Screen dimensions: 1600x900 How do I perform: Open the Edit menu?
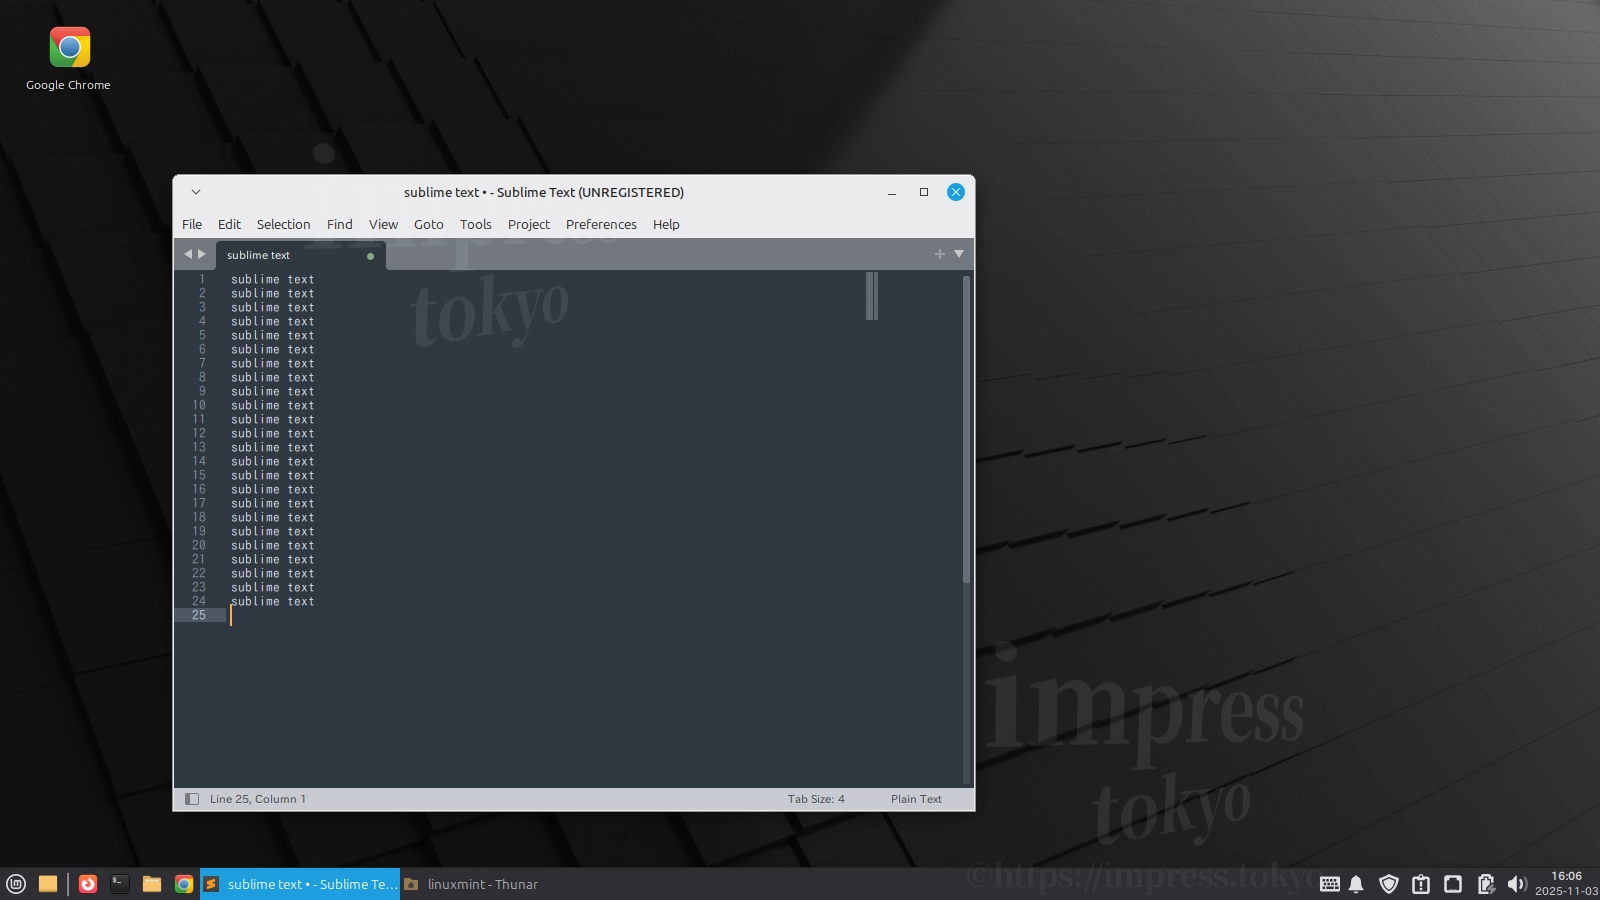click(x=229, y=224)
